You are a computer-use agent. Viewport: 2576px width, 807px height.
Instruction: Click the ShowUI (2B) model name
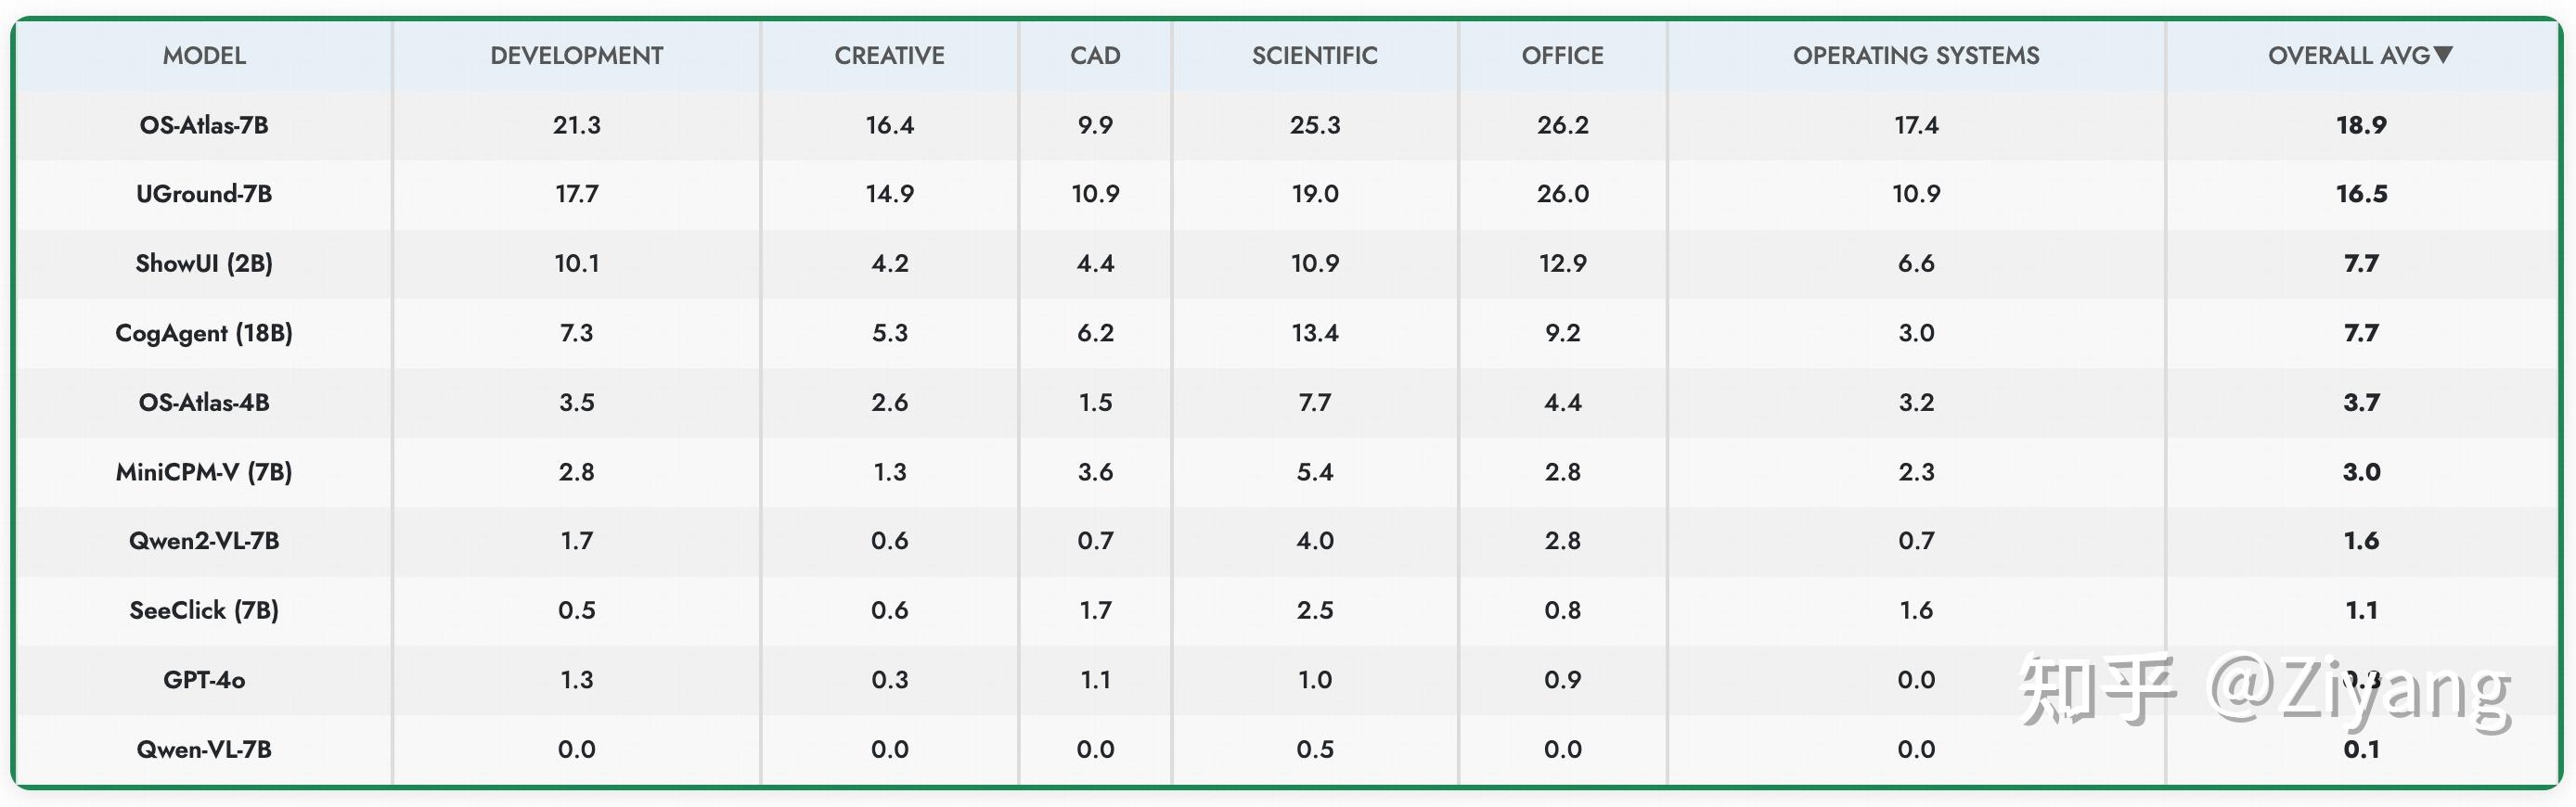click(x=204, y=263)
